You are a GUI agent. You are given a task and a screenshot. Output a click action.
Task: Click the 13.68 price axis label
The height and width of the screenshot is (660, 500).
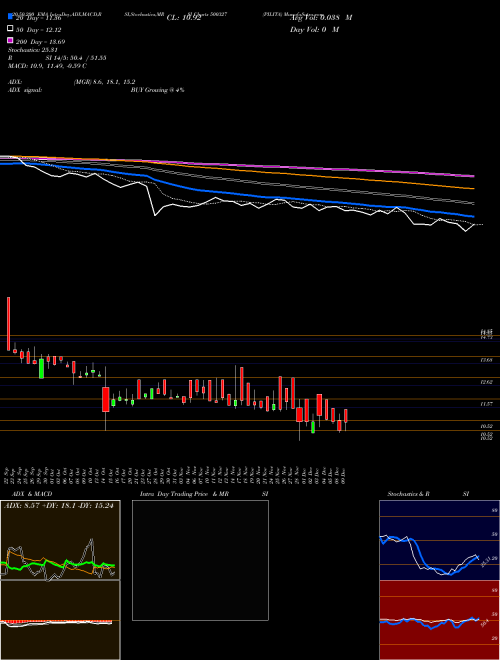487,360
